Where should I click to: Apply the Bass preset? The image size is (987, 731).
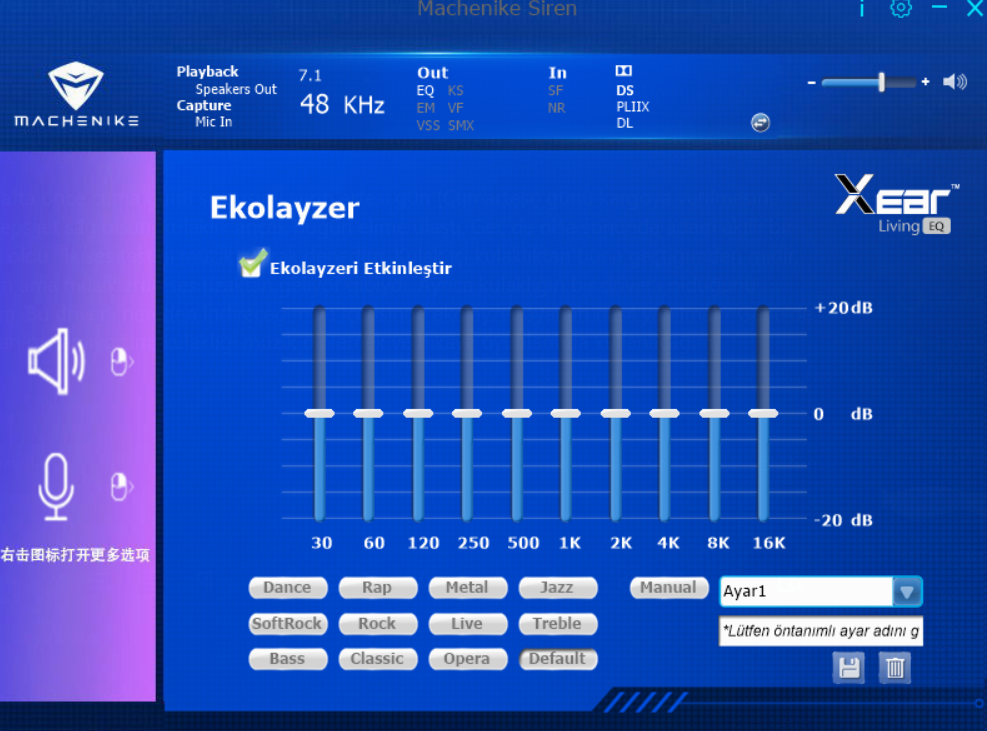[x=288, y=659]
